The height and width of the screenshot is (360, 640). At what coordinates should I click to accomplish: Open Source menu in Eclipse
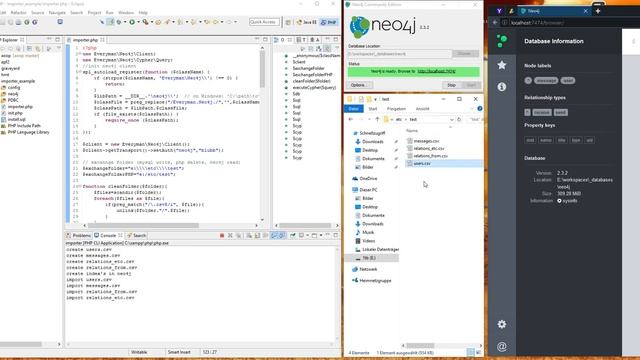[x=38, y=13]
